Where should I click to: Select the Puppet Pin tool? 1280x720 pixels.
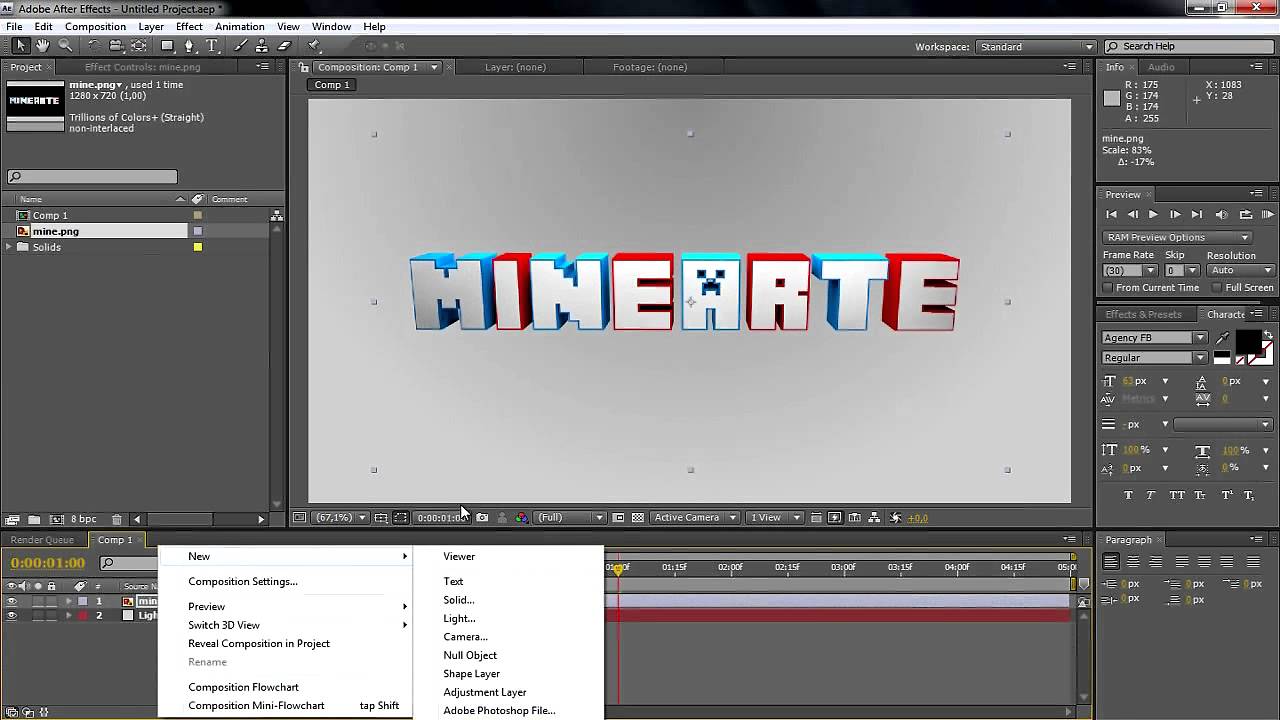pyautogui.click(x=313, y=46)
